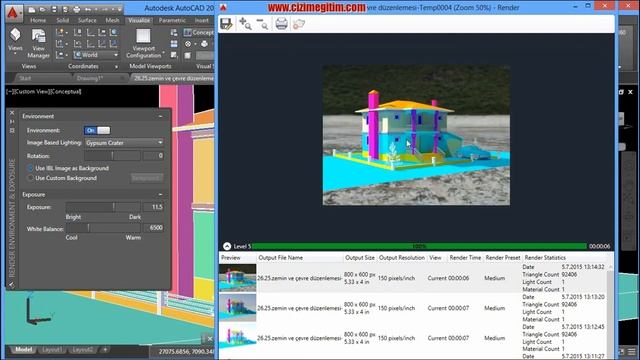Expand the Coordinates panel arrow
640x360 pixels.
pyautogui.click(x=116, y=67)
